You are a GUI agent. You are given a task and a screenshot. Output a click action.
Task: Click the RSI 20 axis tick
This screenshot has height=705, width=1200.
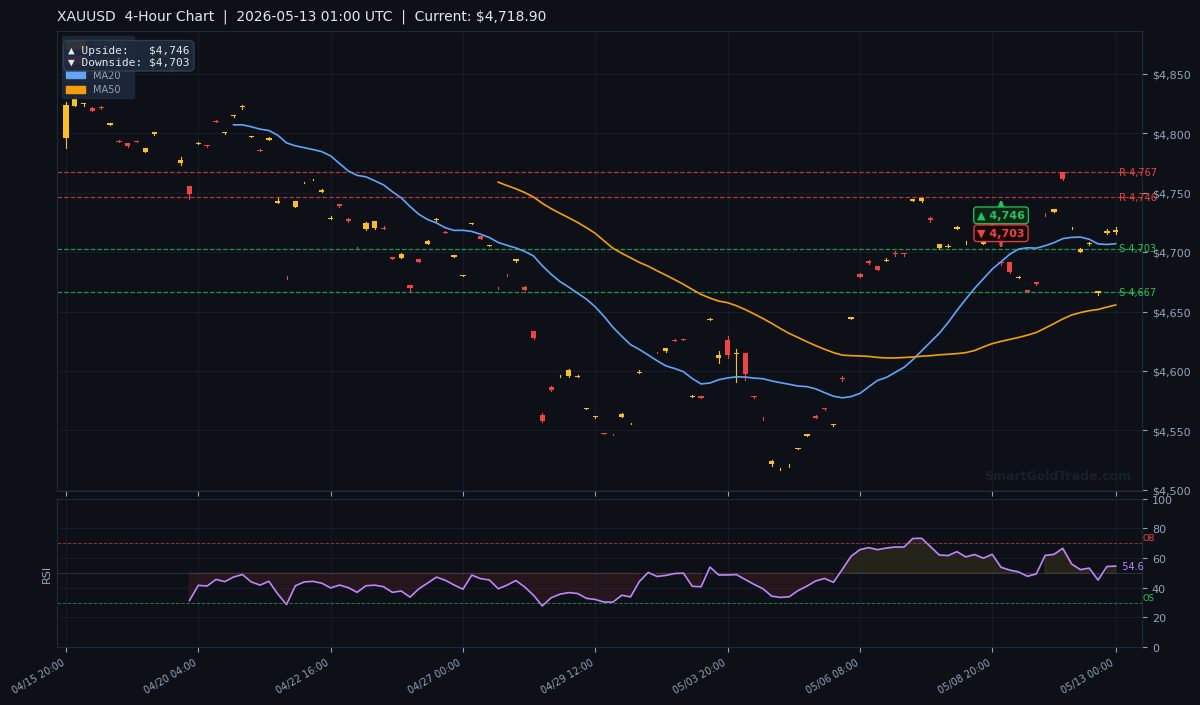(x=1159, y=618)
